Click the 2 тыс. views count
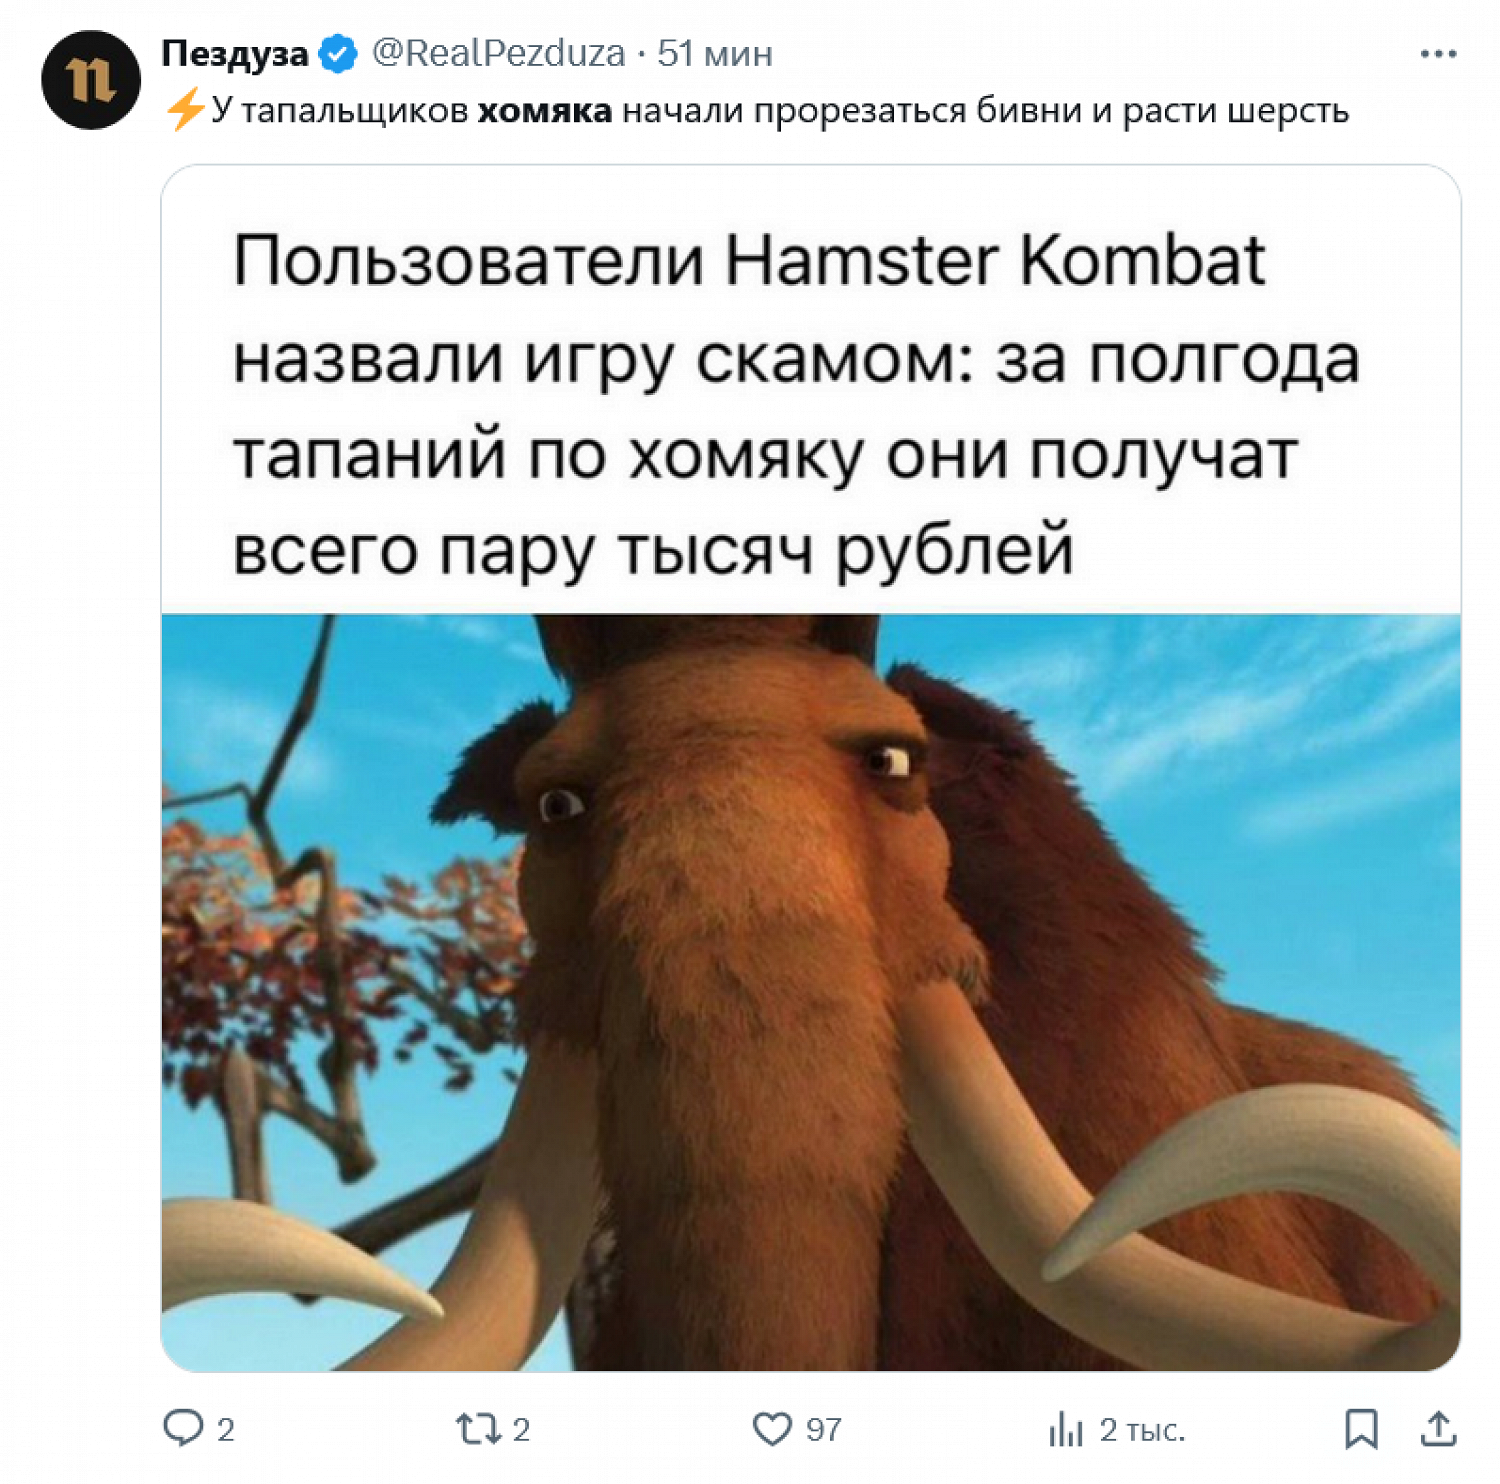Screen dimensions: 1500x1484 click(x=1142, y=1430)
